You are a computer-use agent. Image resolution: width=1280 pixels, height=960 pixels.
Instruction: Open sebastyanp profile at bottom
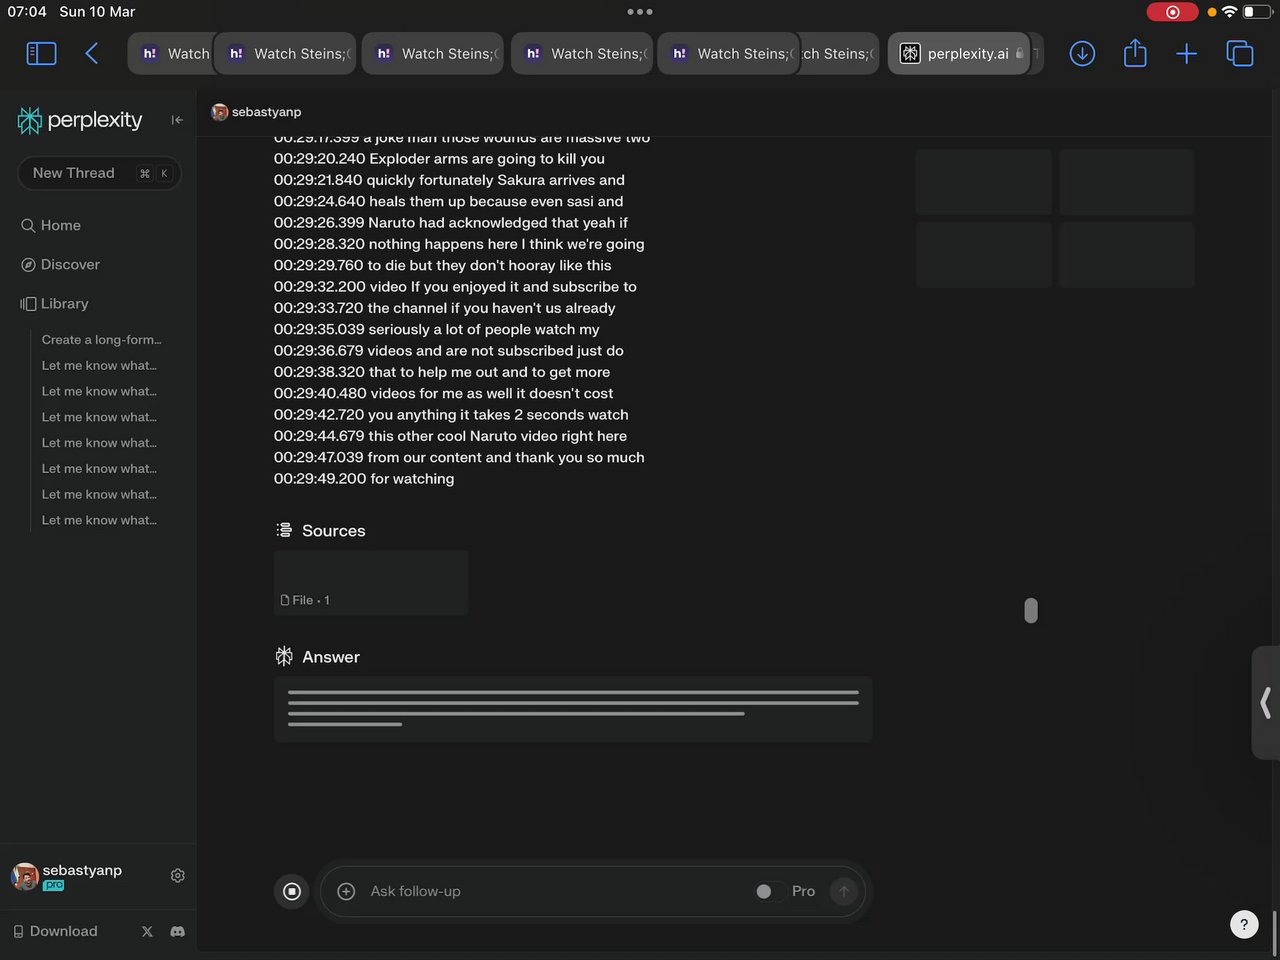pos(67,876)
